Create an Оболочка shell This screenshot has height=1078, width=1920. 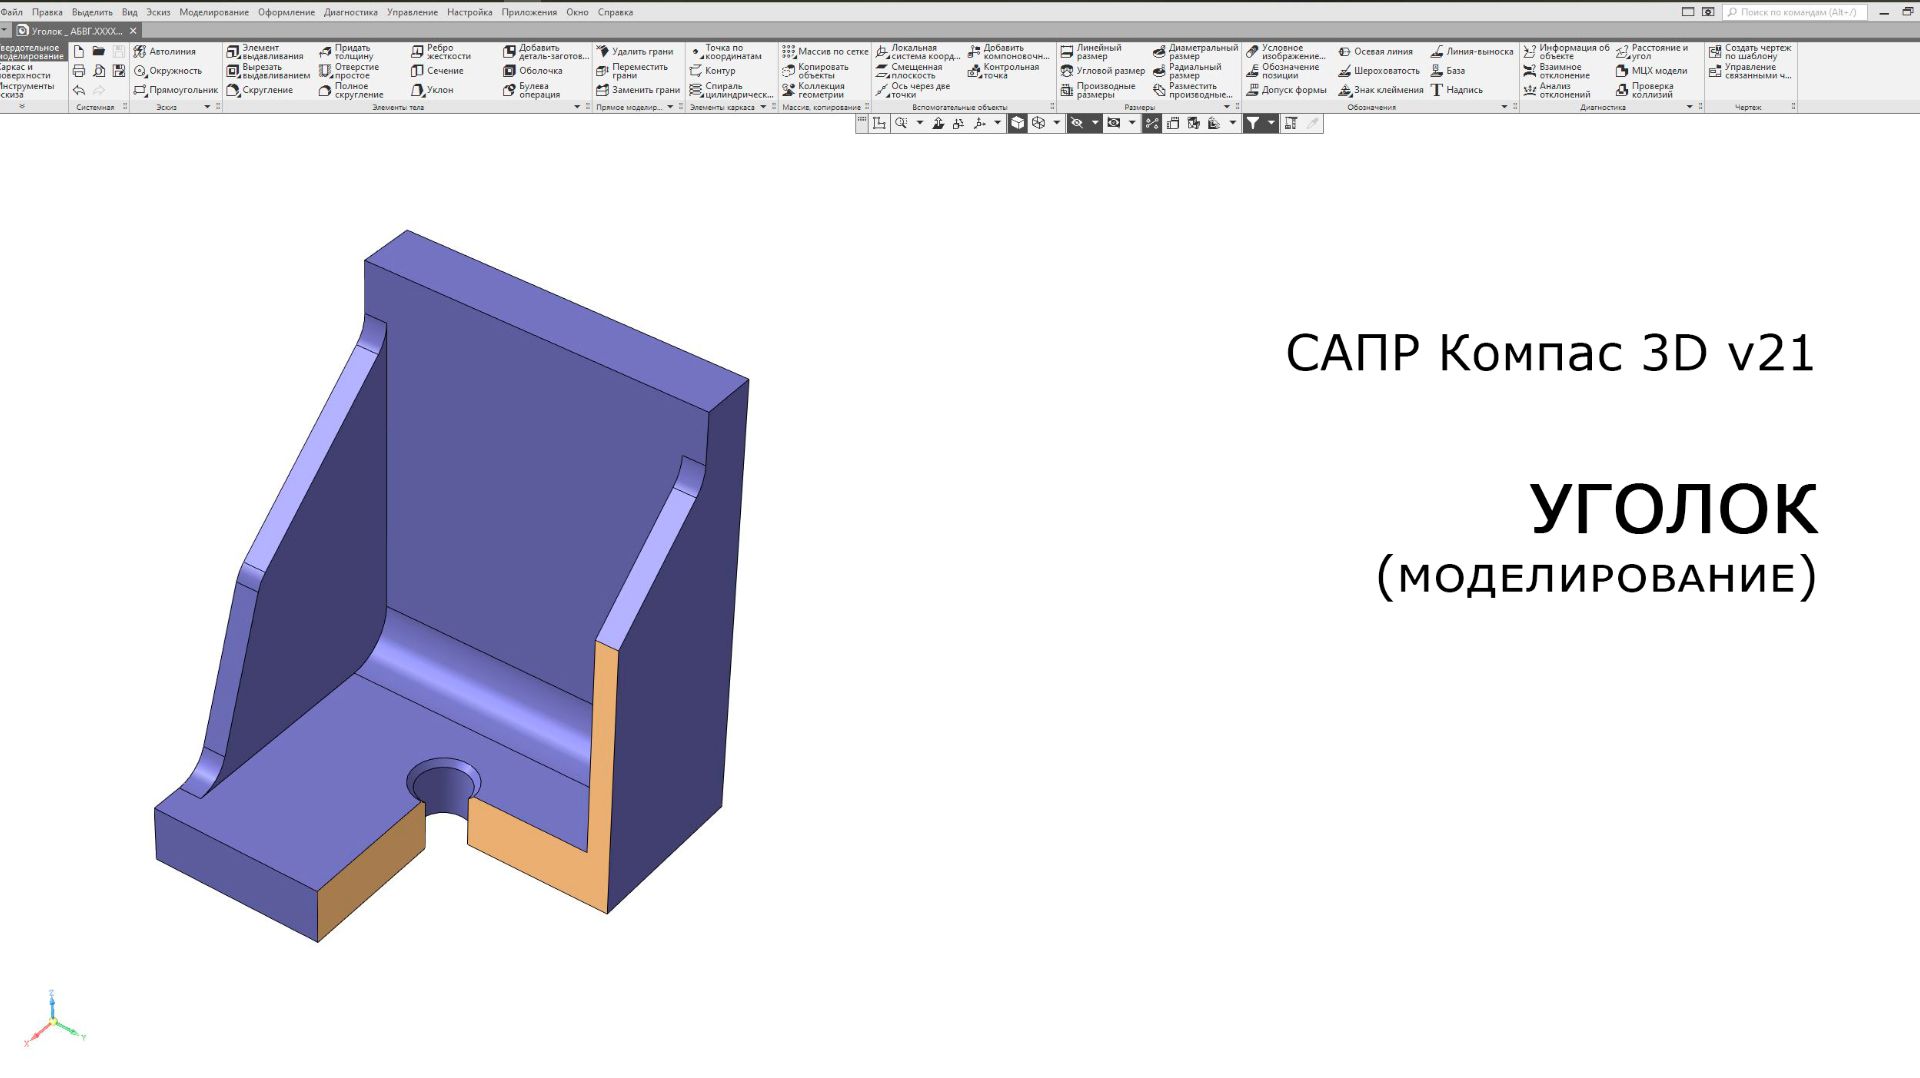click(x=533, y=71)
